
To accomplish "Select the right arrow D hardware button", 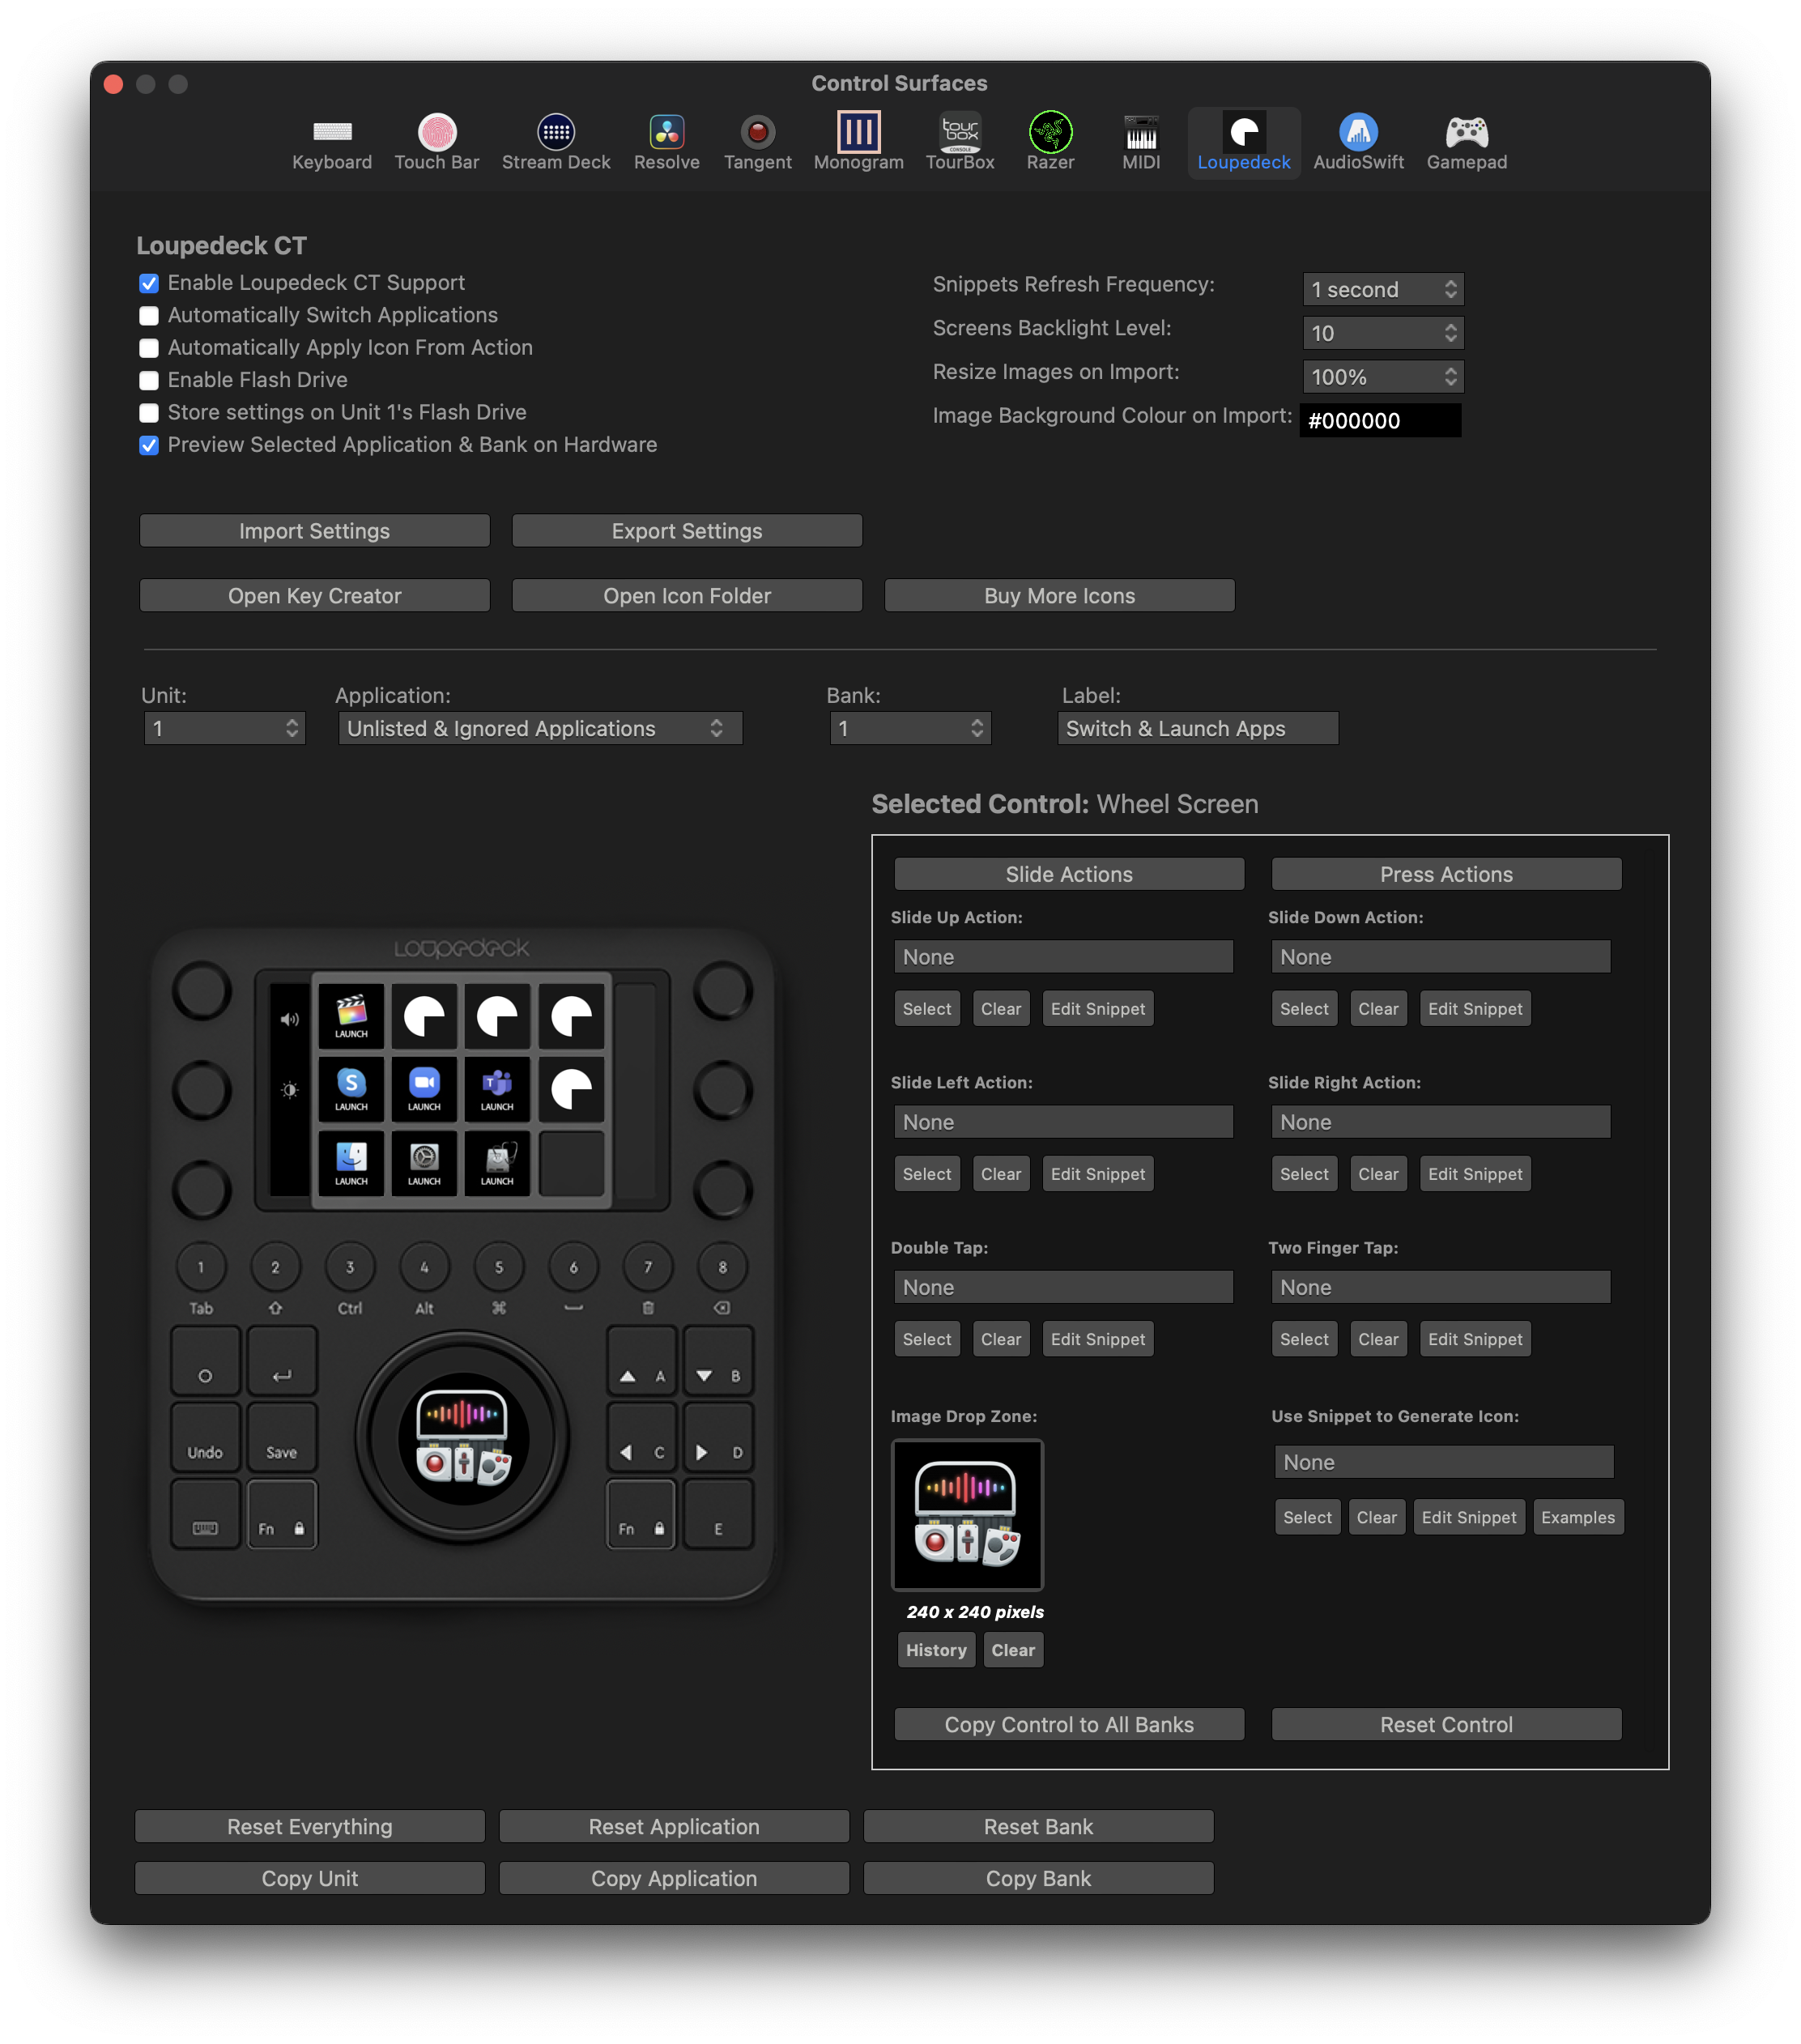I will tap(718, 1438).
